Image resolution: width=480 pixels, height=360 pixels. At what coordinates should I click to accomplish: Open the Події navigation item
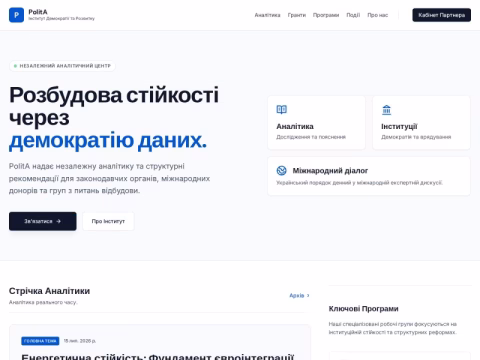(353, 15)
